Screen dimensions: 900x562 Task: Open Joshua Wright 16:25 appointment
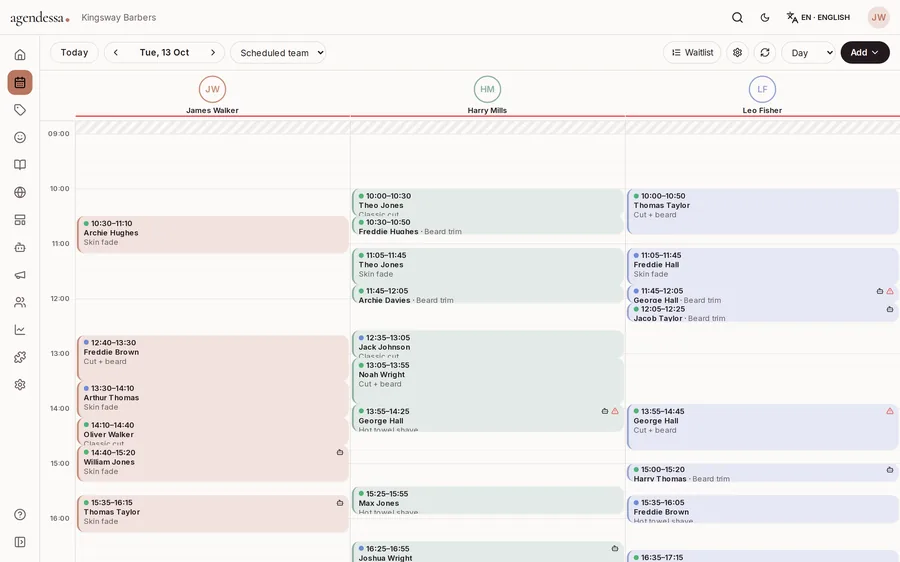[x=487, y=552]
